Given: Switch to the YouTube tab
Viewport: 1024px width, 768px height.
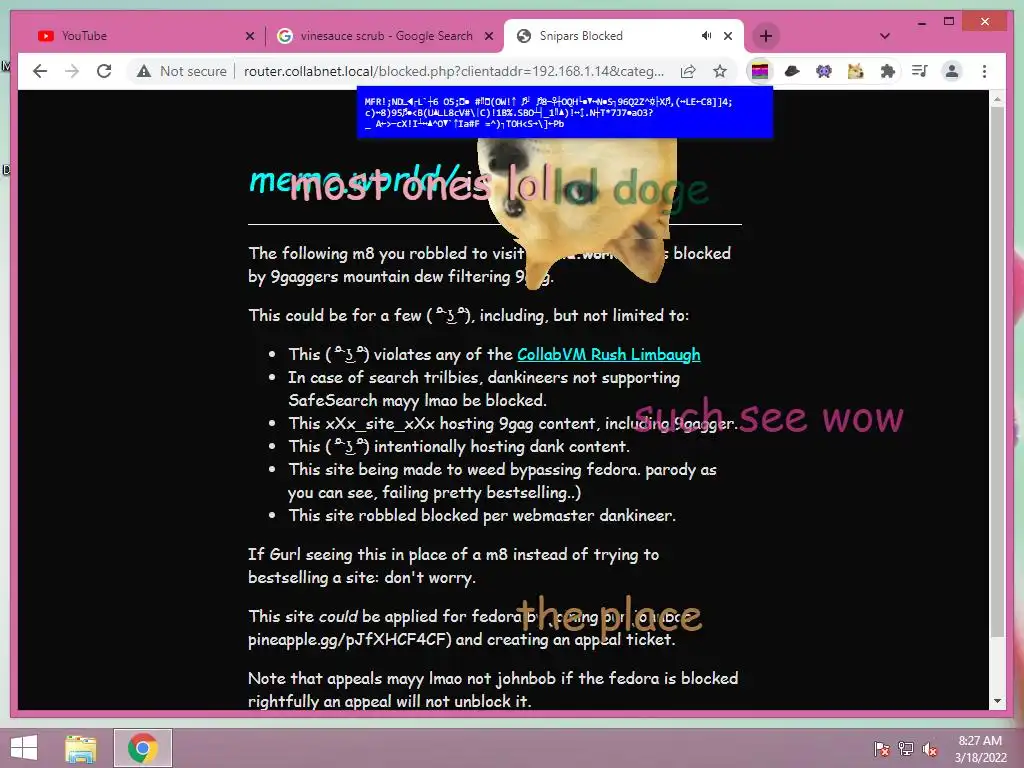Looking at the screenshot, I should 144,36.
